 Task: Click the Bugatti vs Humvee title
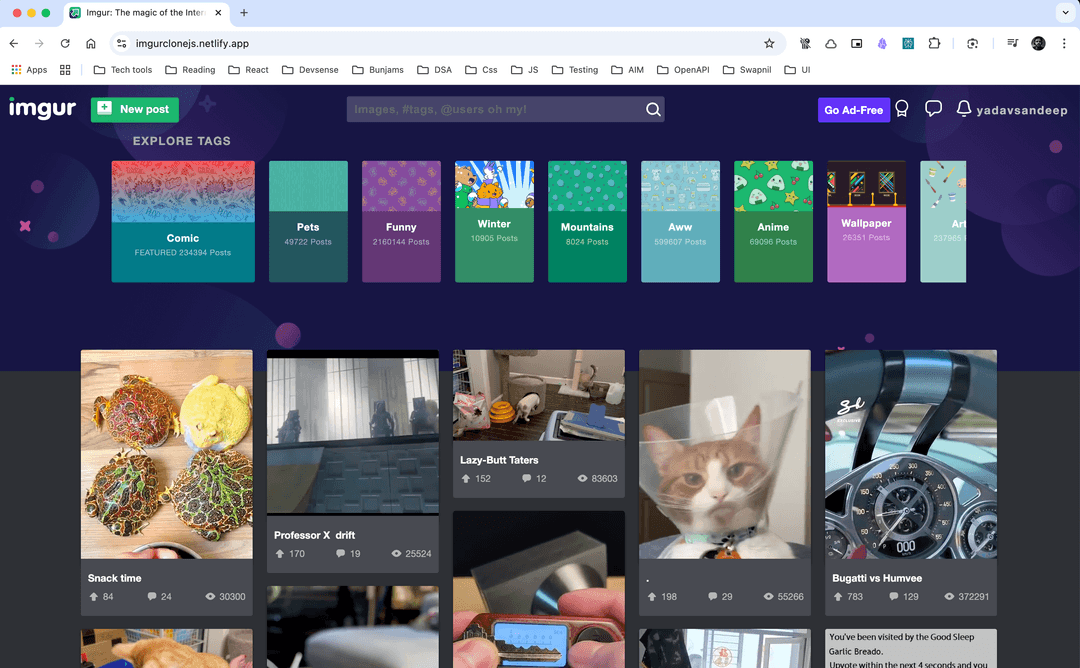[877, 578]
